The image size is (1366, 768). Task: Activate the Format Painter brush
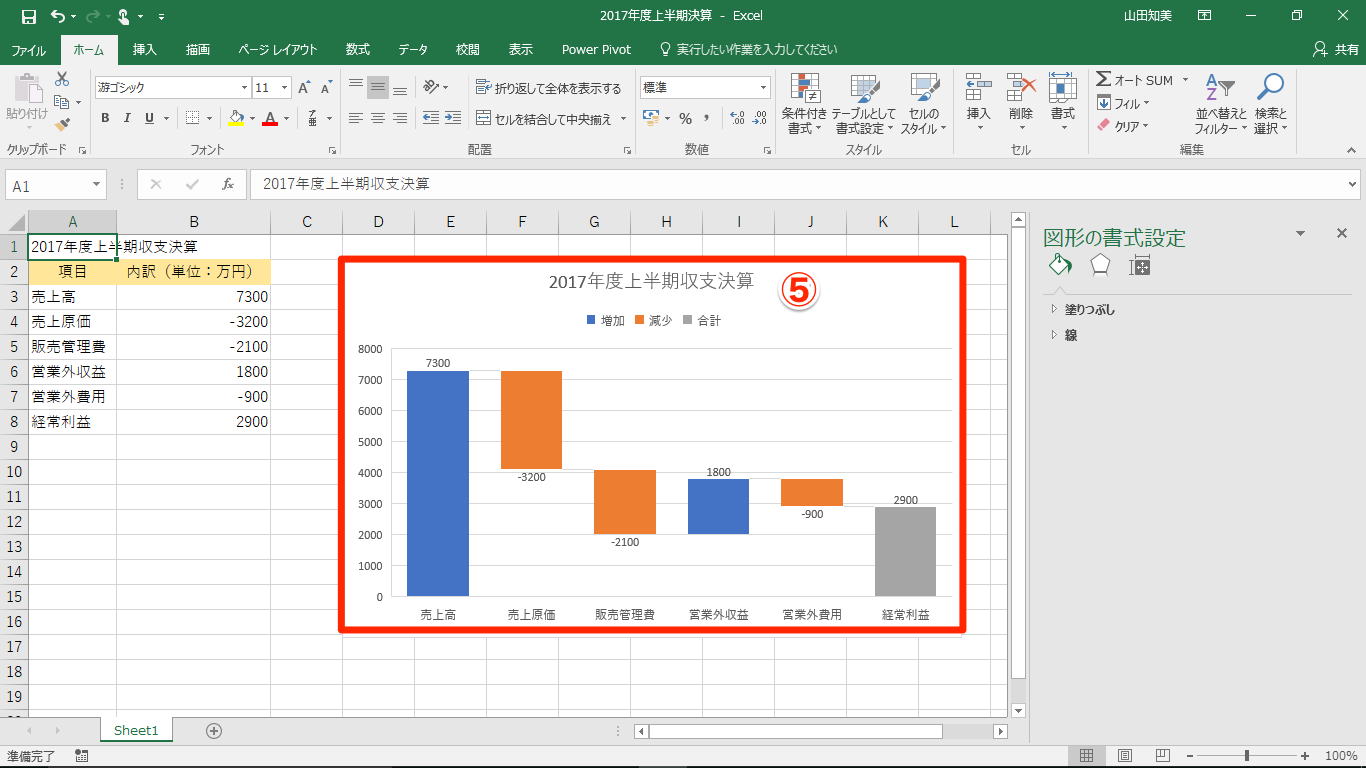point(62,125)
